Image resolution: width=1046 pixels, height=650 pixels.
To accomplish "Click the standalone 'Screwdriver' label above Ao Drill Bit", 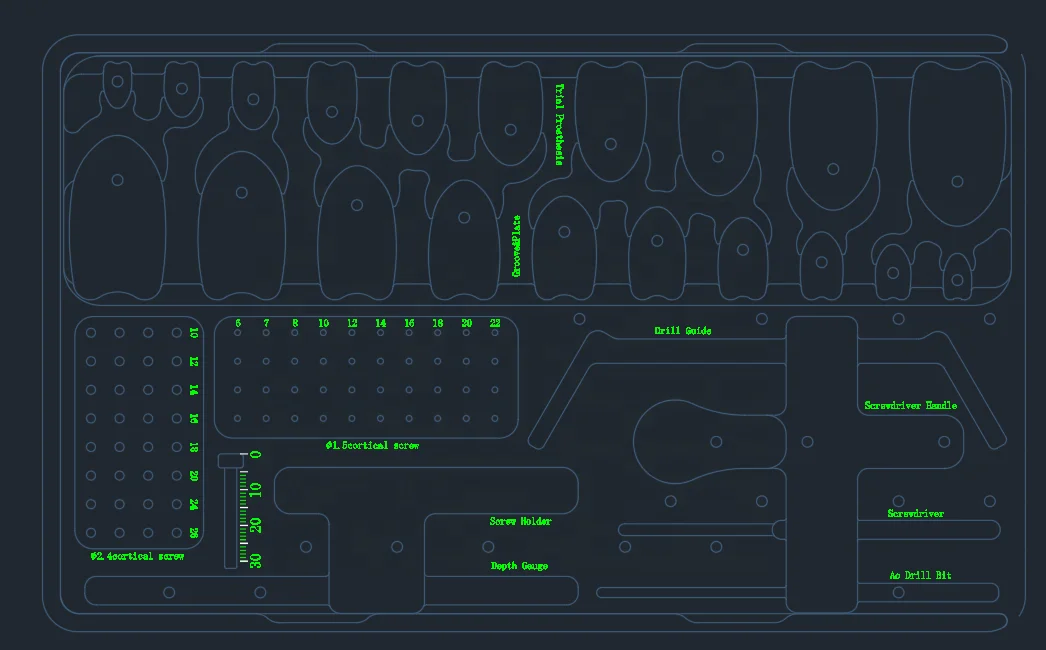I will [915, 513].
